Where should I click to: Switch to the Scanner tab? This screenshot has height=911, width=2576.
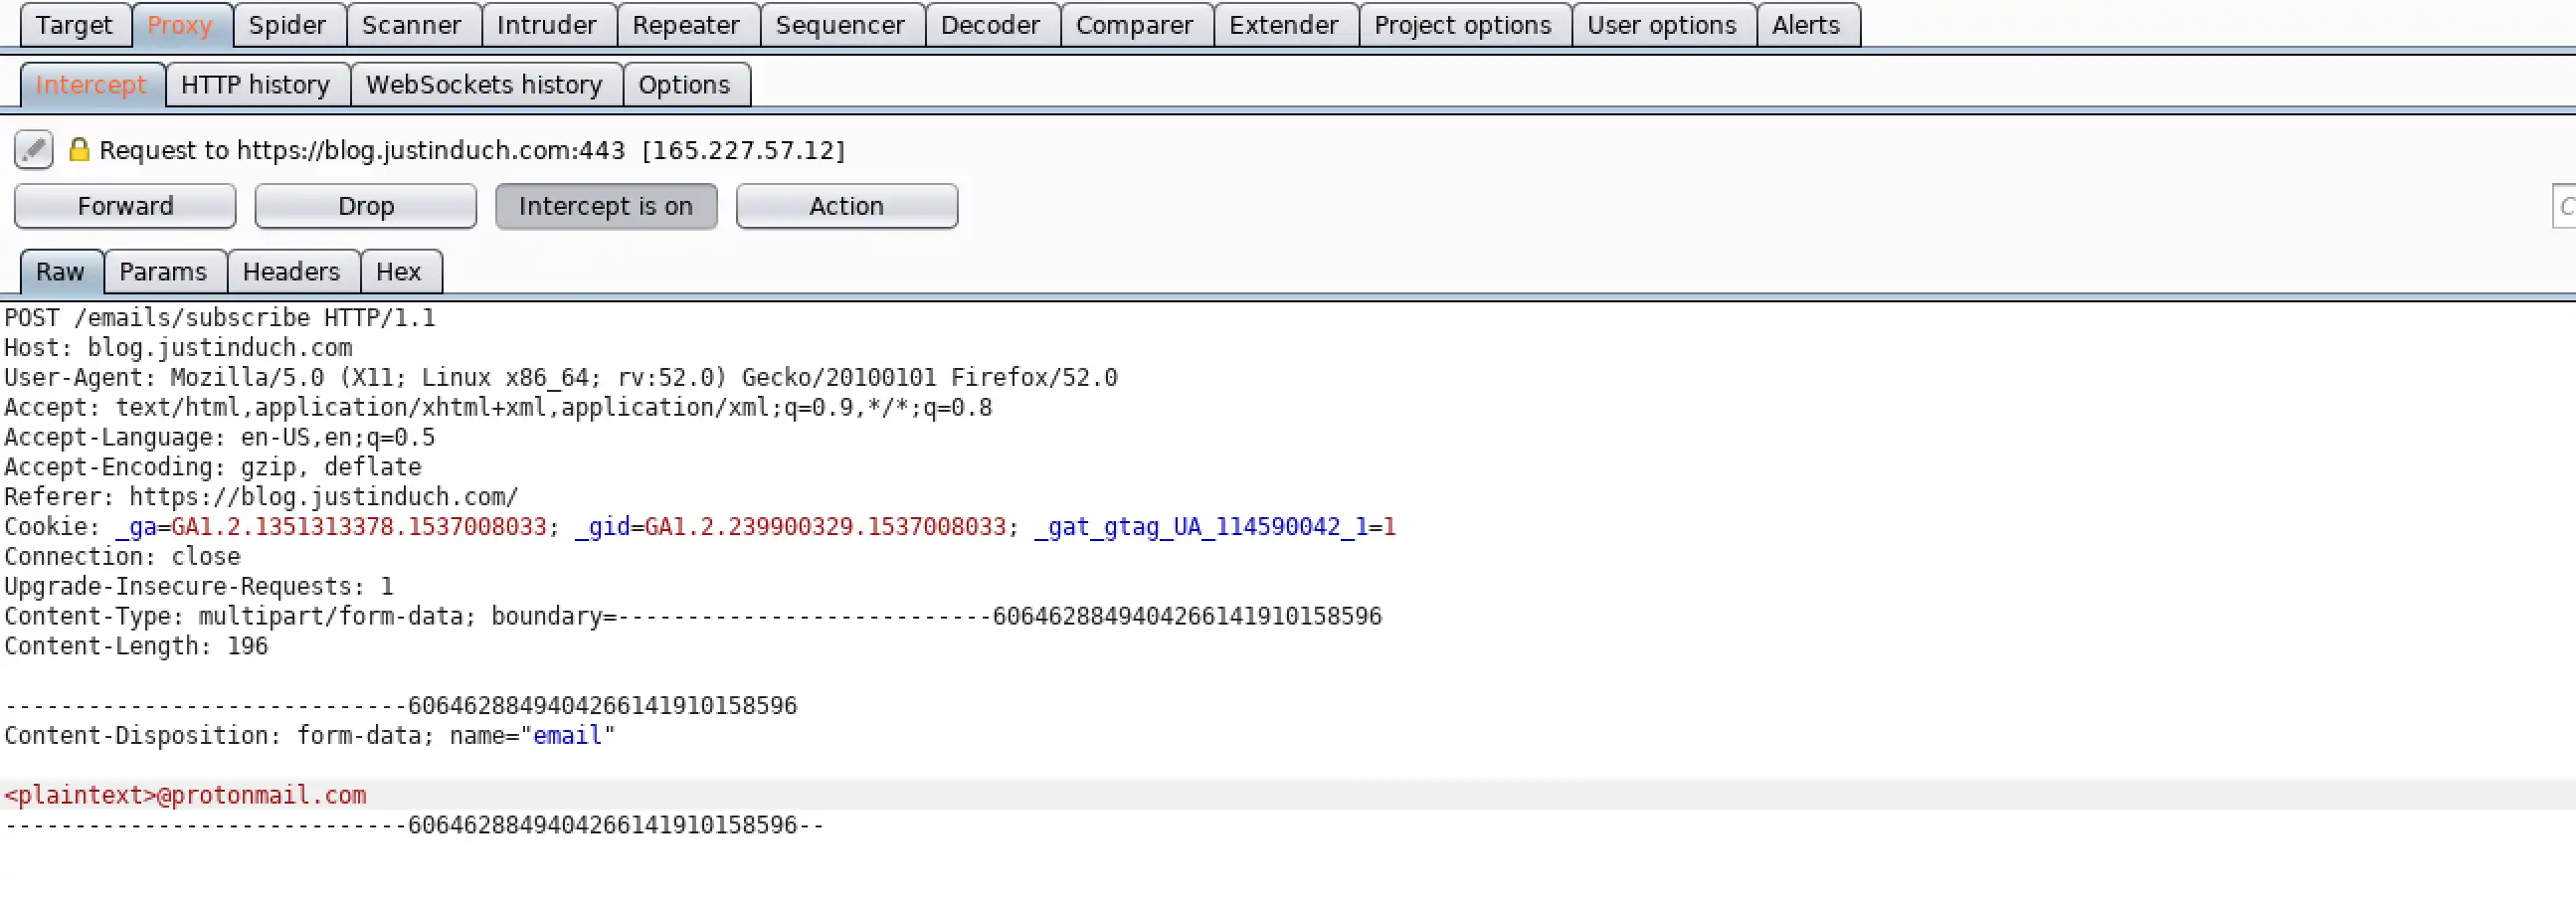(411, 25)
